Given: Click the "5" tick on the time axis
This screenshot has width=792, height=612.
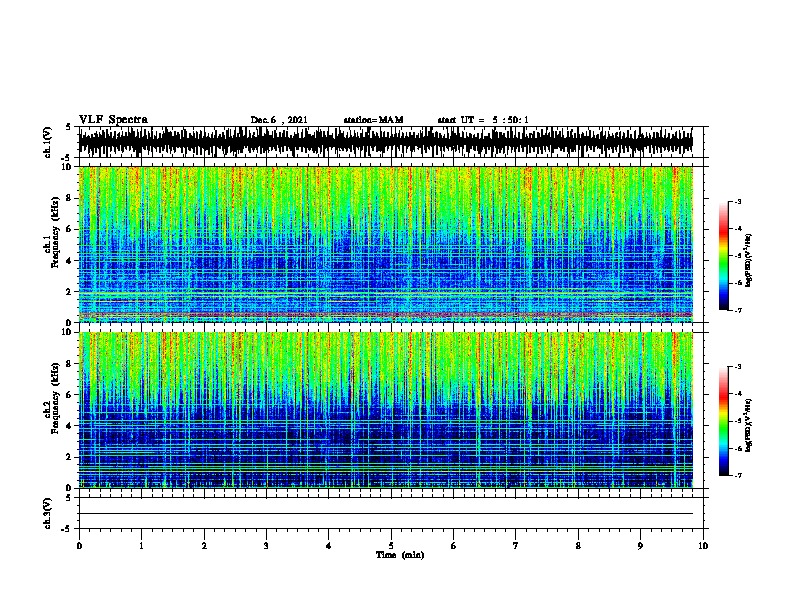Looking at the screenshot, I should pyautogui.click(x=391, y=546).
